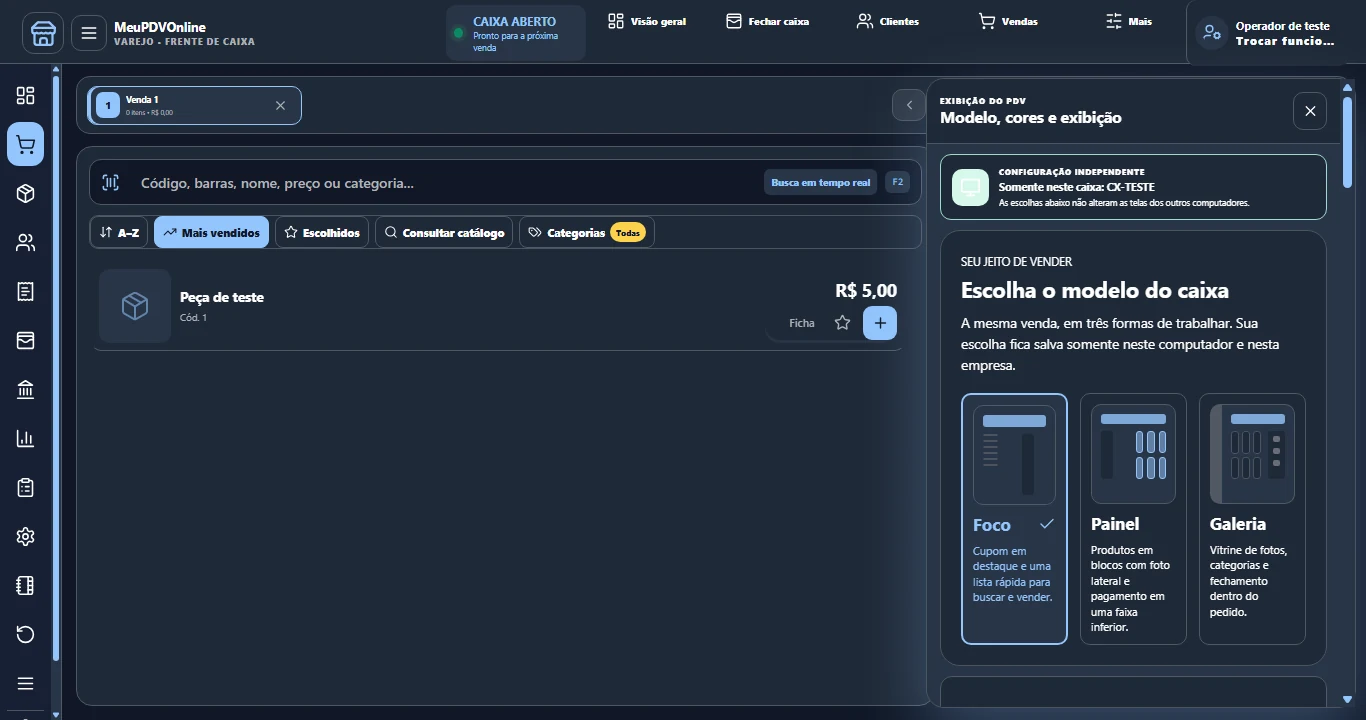This screenshot has height=720, width=1366.
Task: Close the Modelo, cores e exibição panel
Action: click(1310, 110)
